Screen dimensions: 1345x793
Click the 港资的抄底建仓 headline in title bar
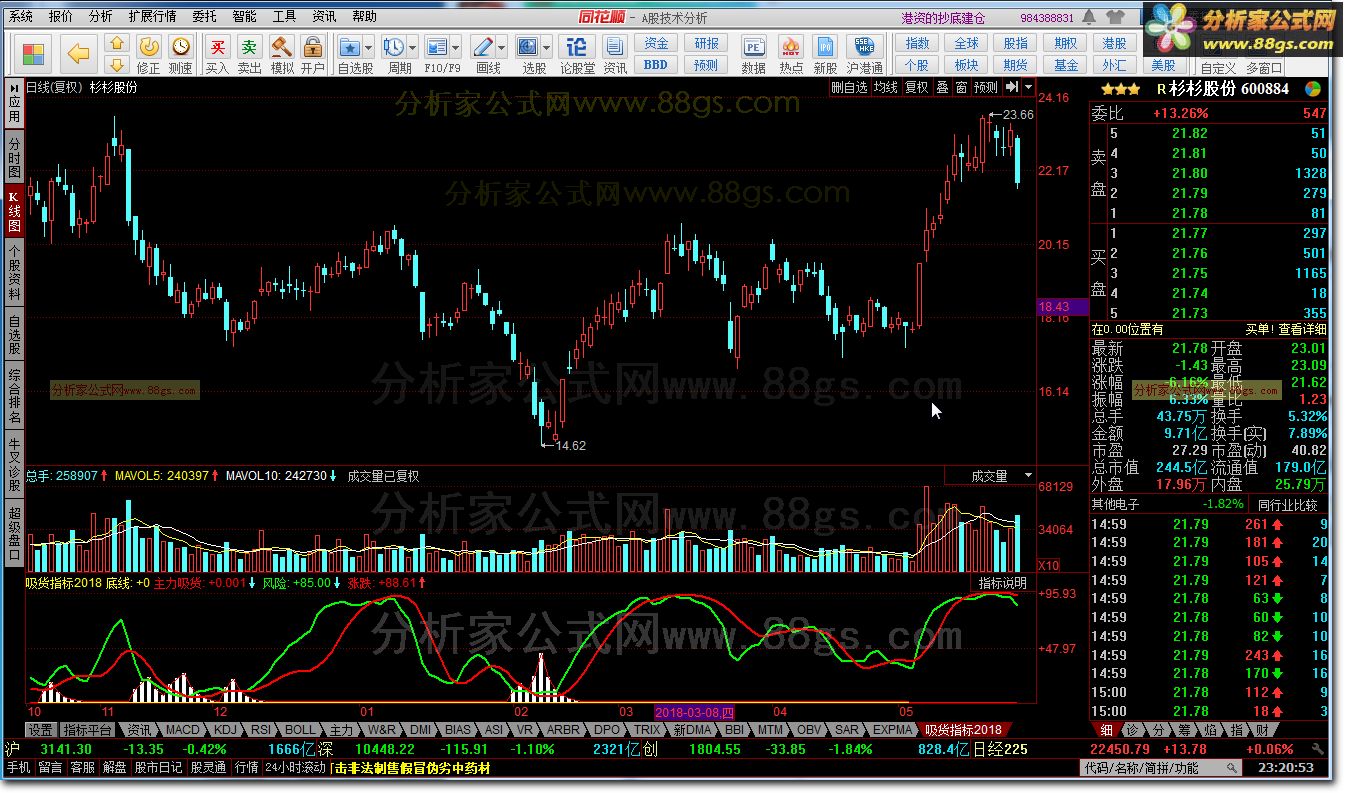944,17
